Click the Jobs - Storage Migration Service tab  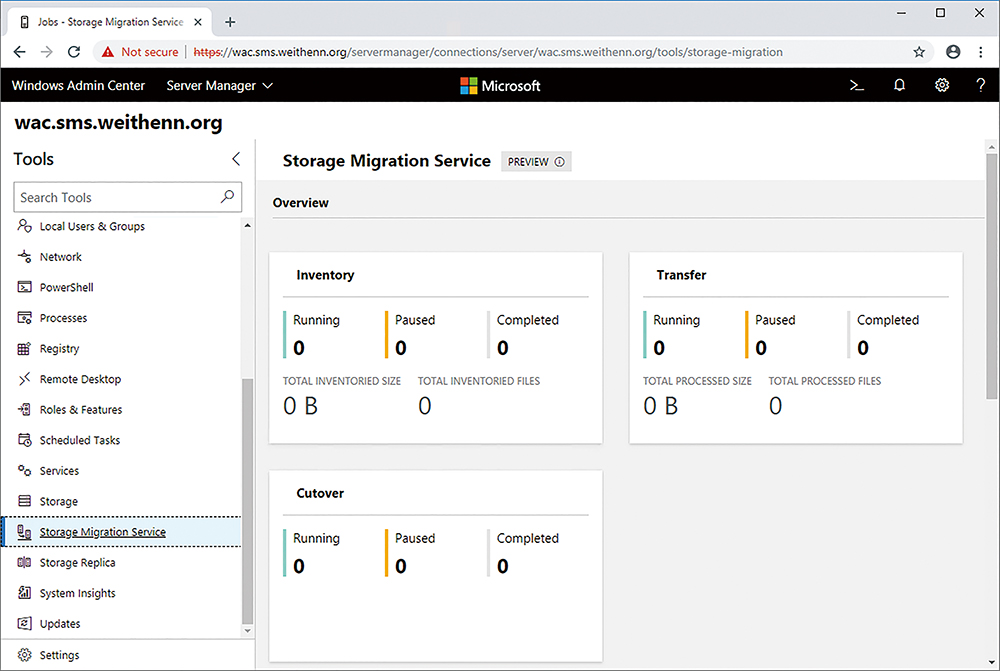(110, 22)
